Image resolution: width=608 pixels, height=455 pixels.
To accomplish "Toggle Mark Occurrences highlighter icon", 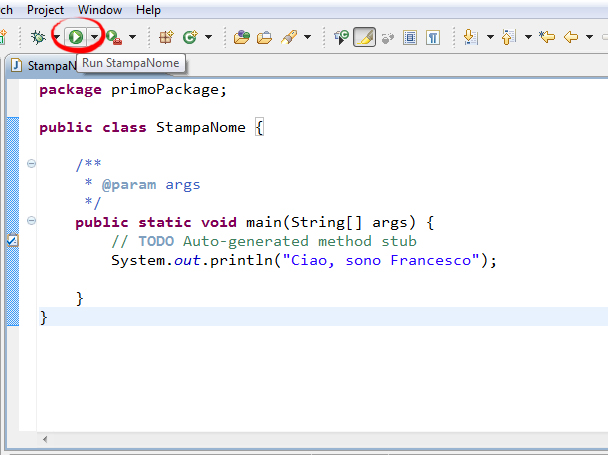I will tap(365, 37).
